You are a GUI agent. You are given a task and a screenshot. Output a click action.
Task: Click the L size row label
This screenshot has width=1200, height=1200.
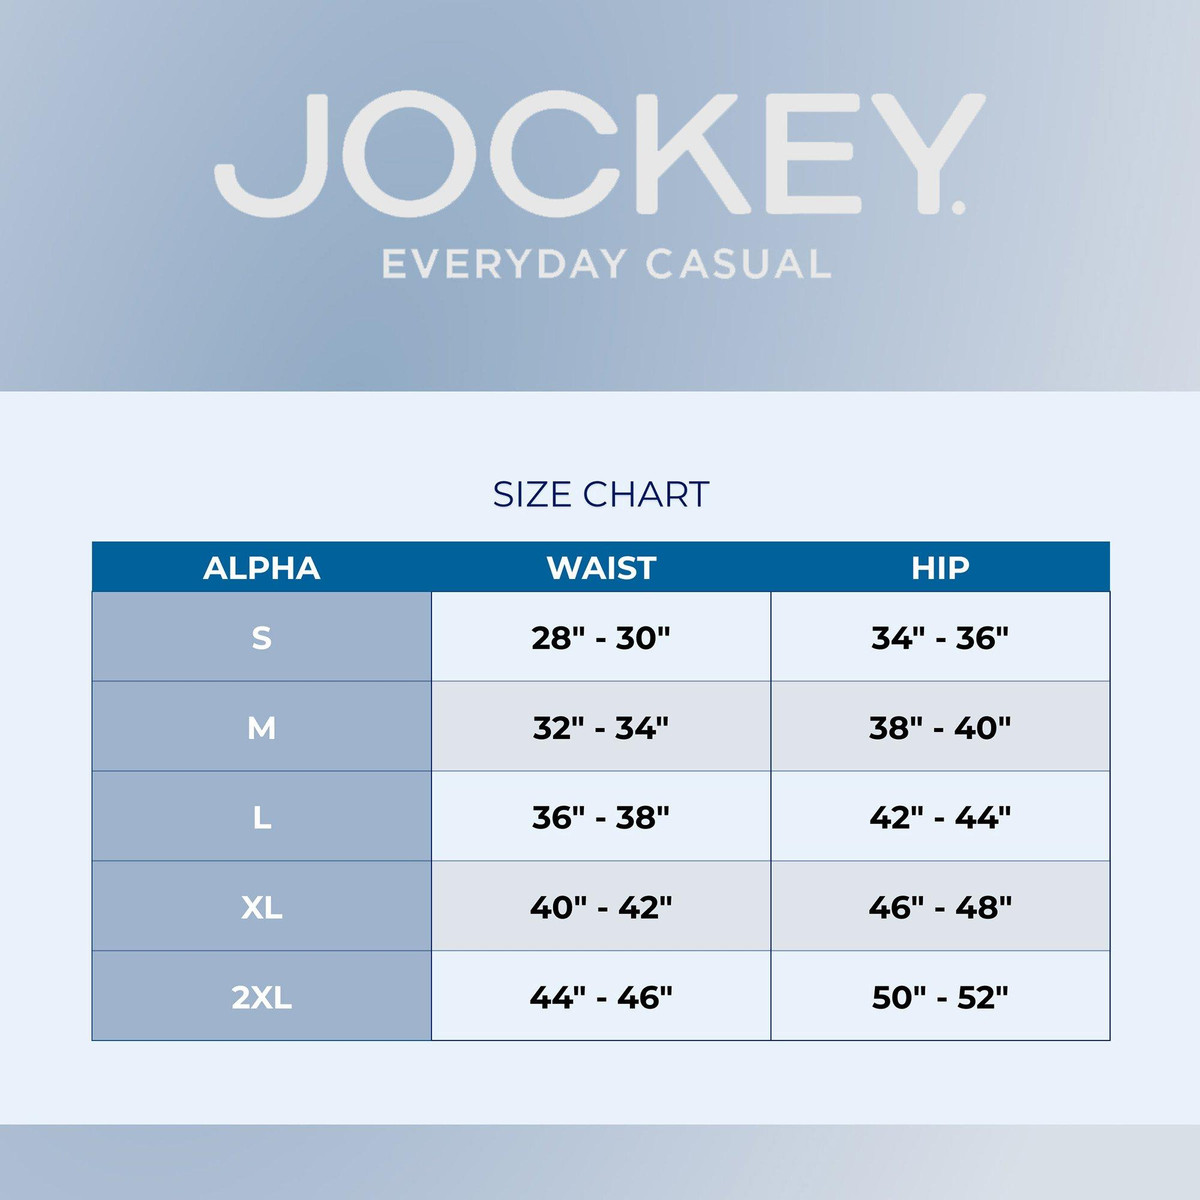click(262, 817)
